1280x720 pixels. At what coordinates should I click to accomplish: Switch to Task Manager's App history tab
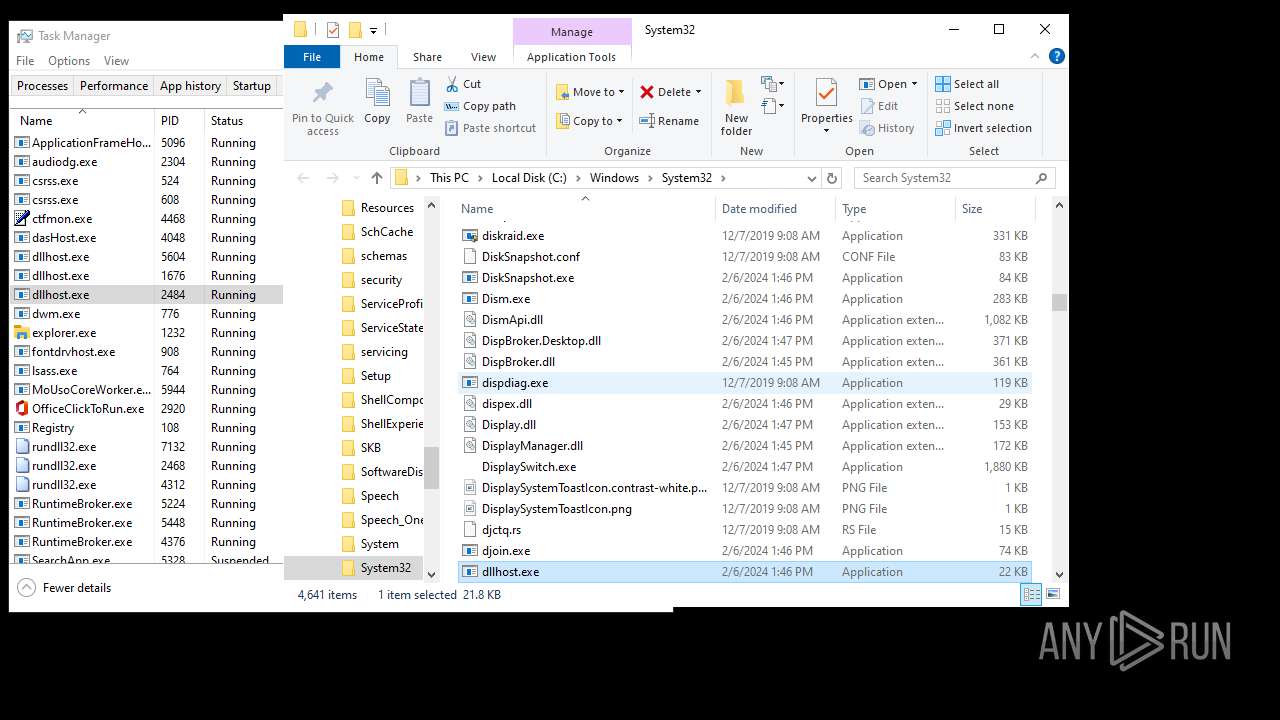pyautogui.click(x=190, y=86)
